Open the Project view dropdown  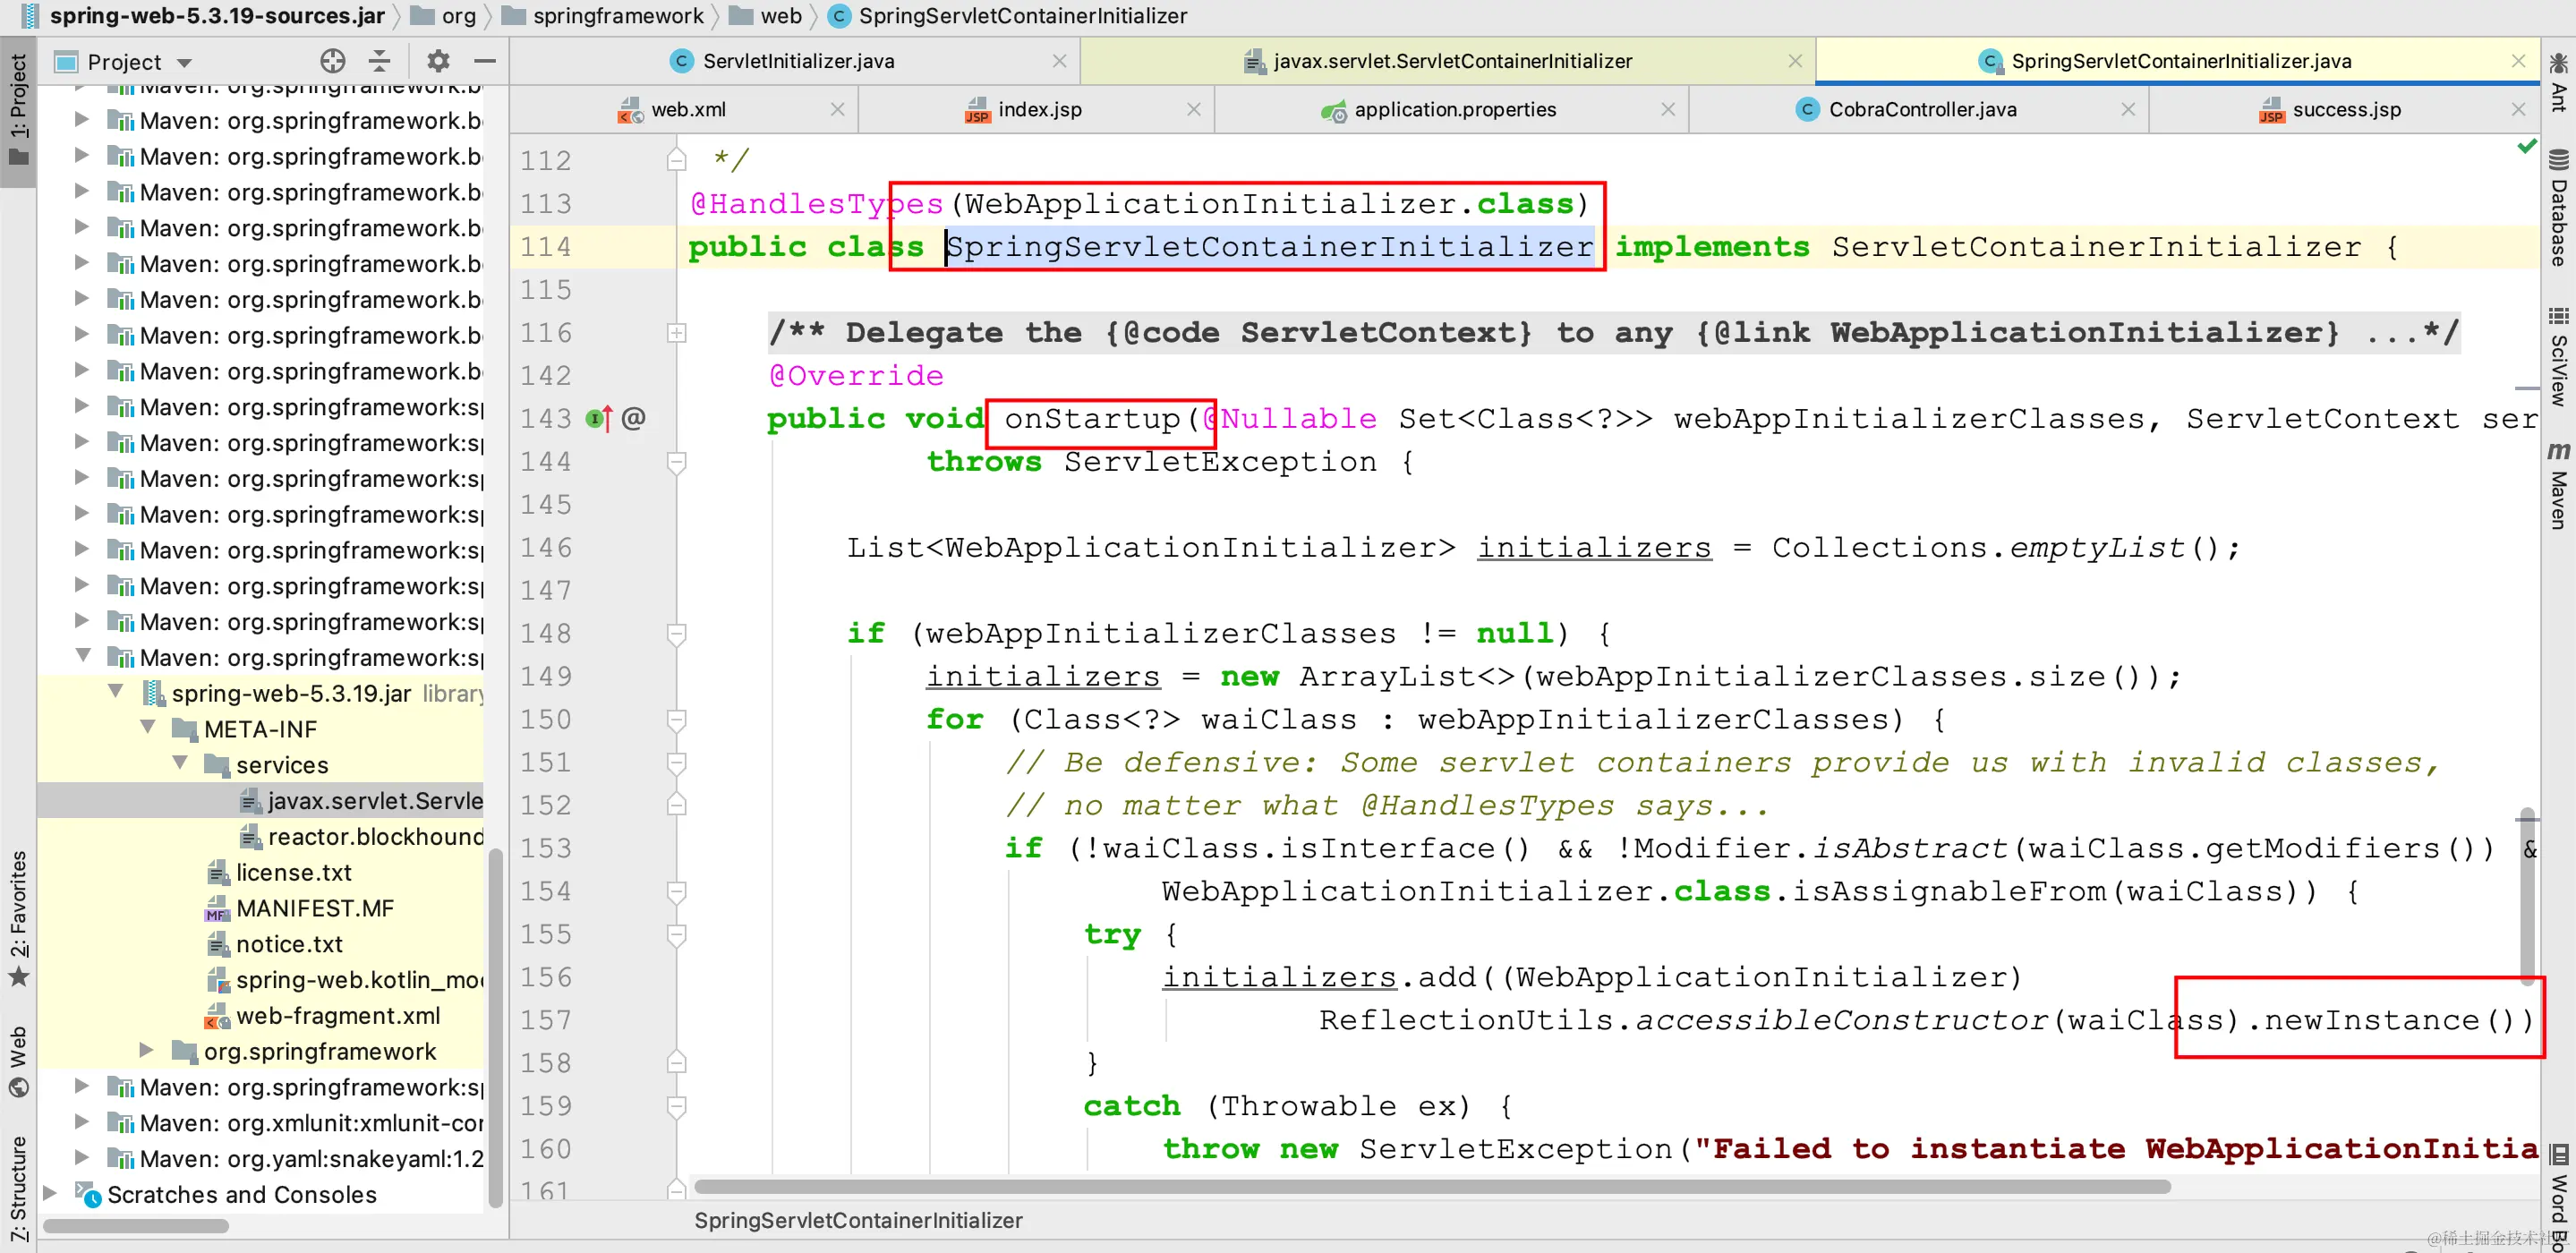point(184,63)
